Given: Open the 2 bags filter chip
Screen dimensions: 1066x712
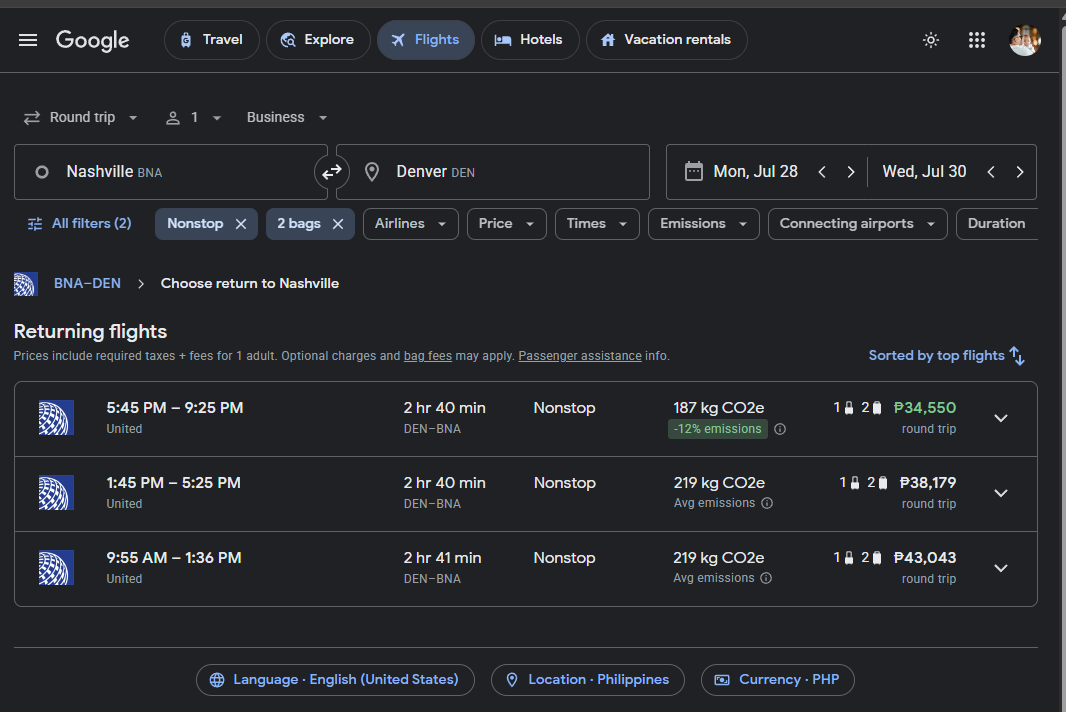Looking at the screenshot, I should pyautogui.click(x=298, y=224).
